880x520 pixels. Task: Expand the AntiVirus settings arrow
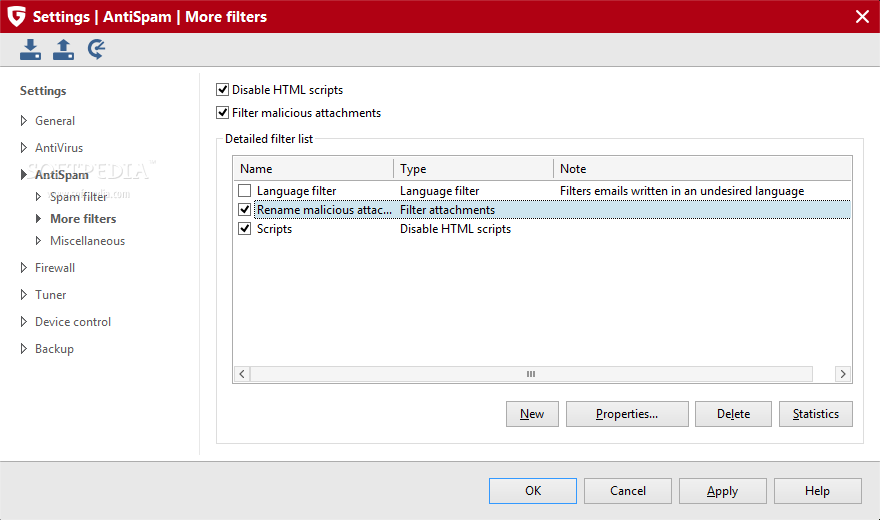click(x=24, y=148)
